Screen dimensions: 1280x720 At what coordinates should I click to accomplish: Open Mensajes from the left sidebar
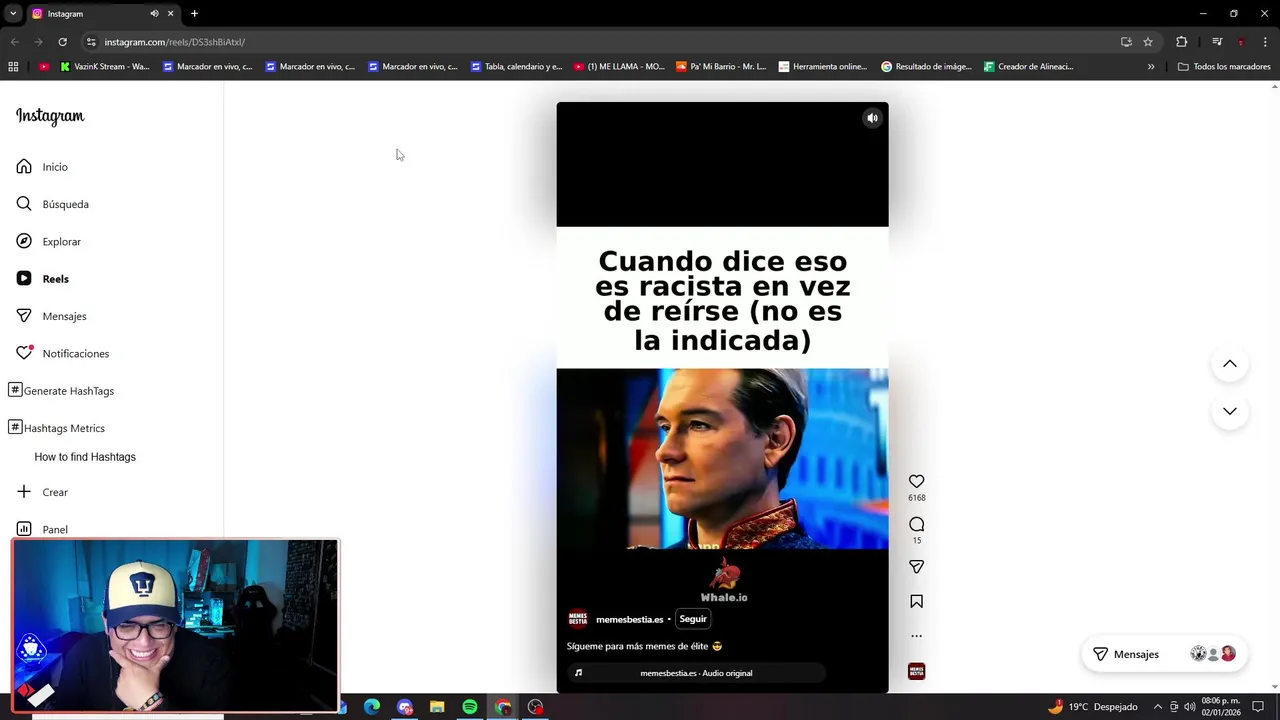pyautogui.click(x=51, y=316)
